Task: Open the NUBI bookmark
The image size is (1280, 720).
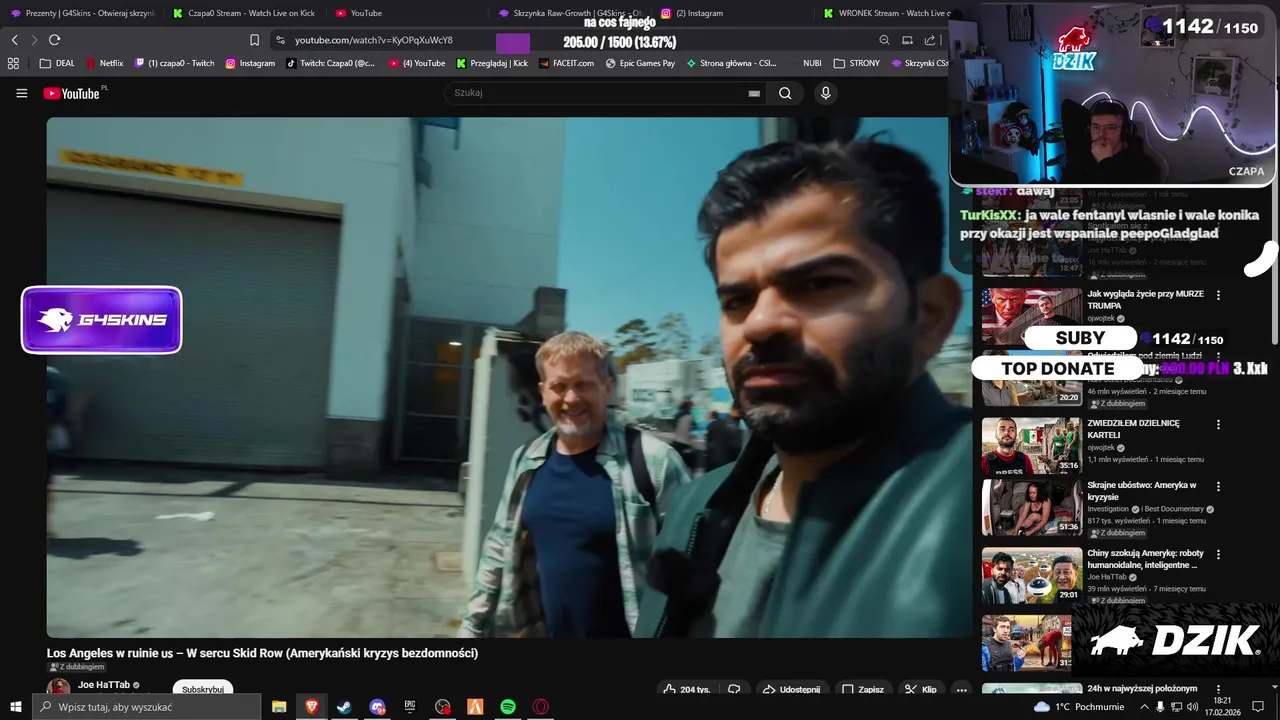Action: (812, 63)
